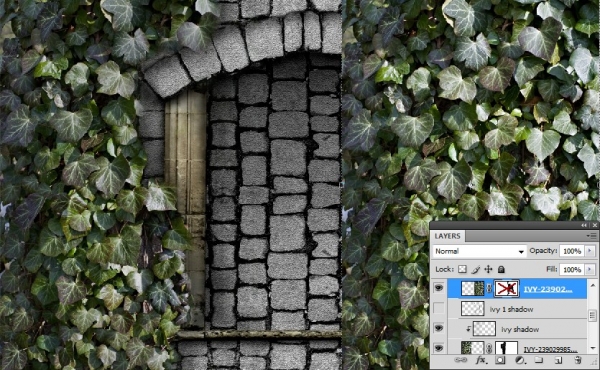The width and height of the screenshot is (600, 370).
Task: Collapse the Layers panel to icons
Action: pyautogui.click(x=584, y=225)
